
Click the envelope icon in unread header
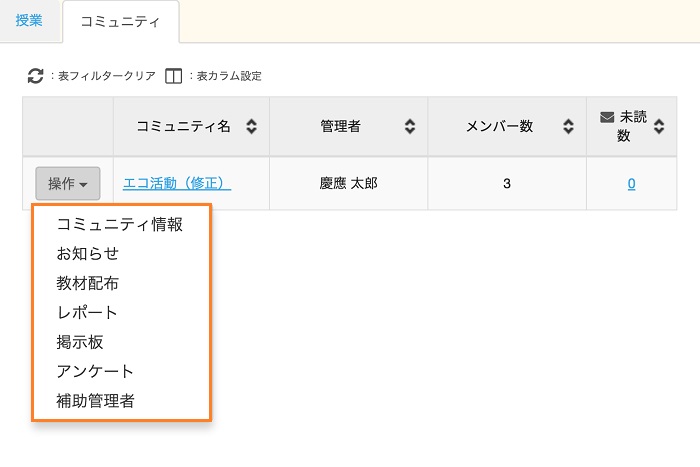click(606, 117)
